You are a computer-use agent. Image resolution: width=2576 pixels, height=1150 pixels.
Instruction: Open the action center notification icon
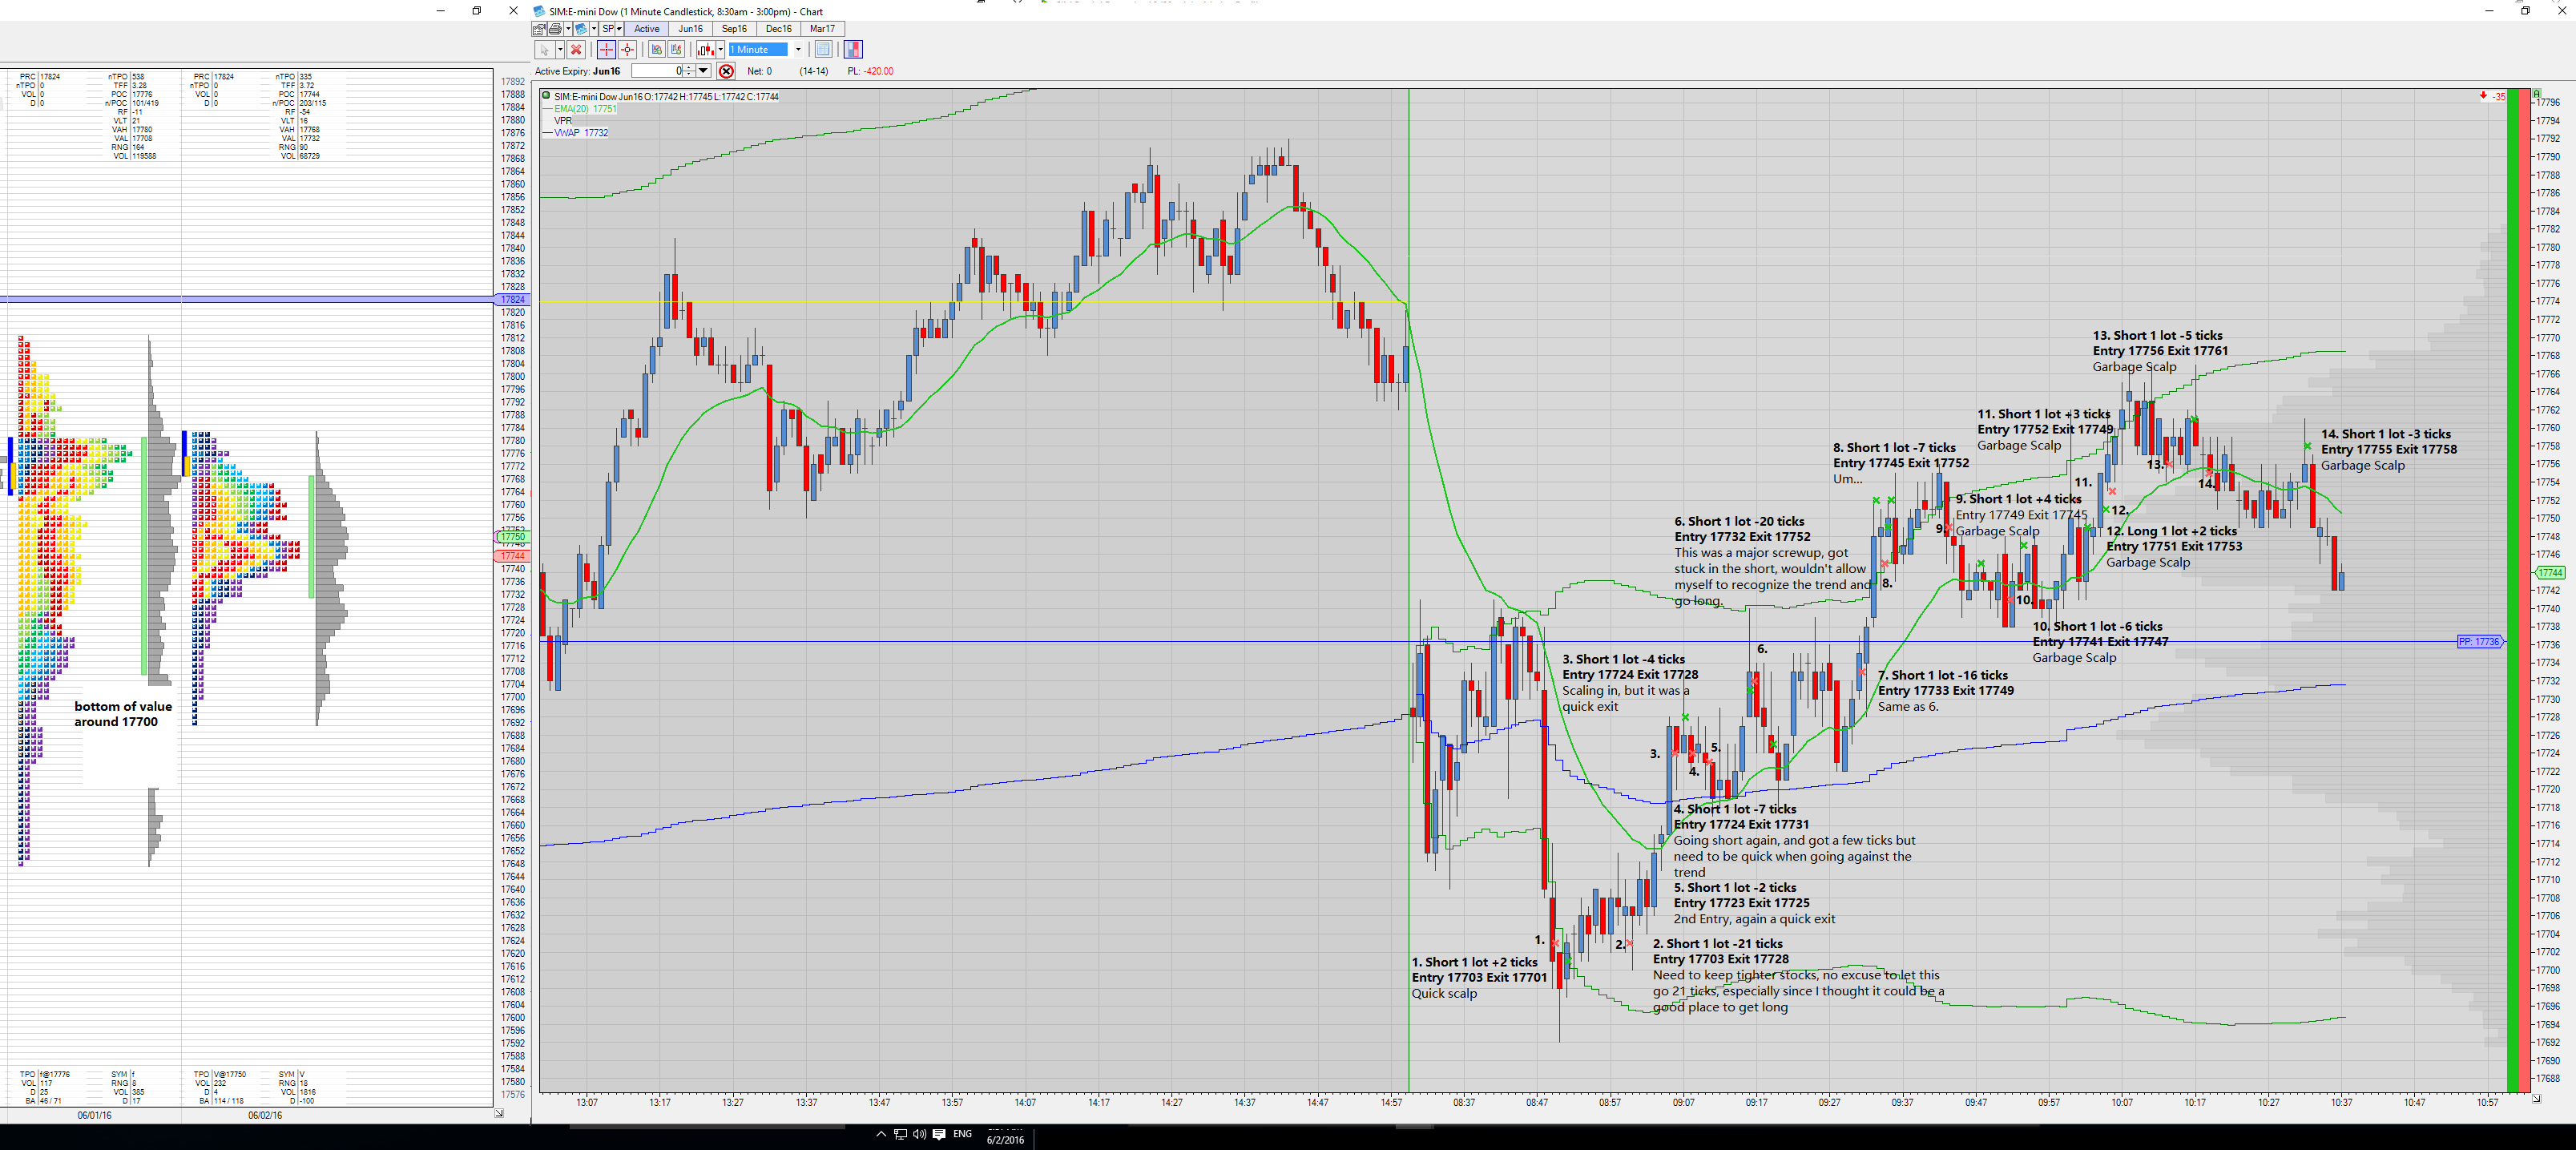939,1134
